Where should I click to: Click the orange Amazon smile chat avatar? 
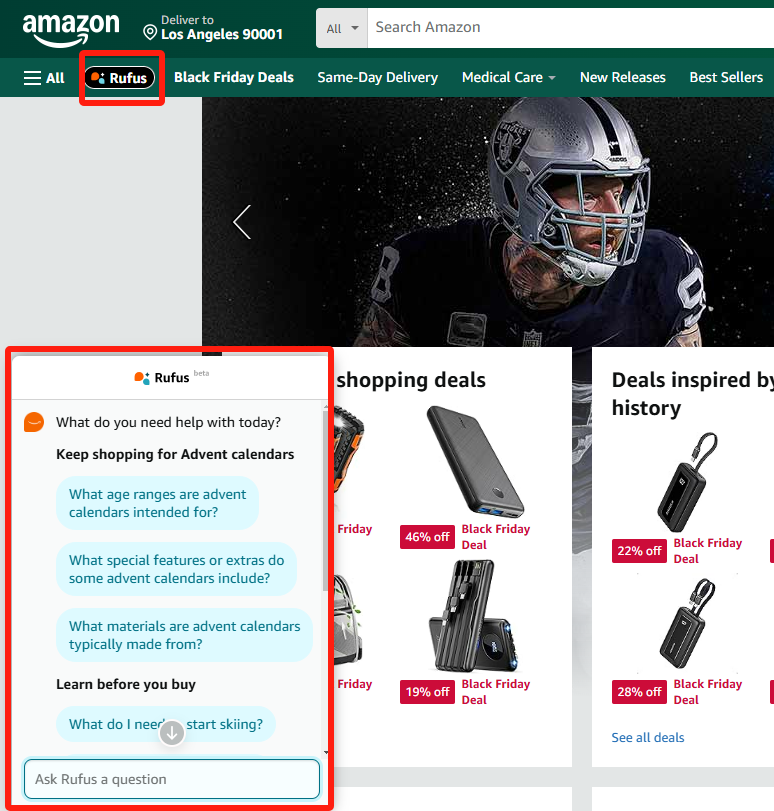(x=34, y=422)
